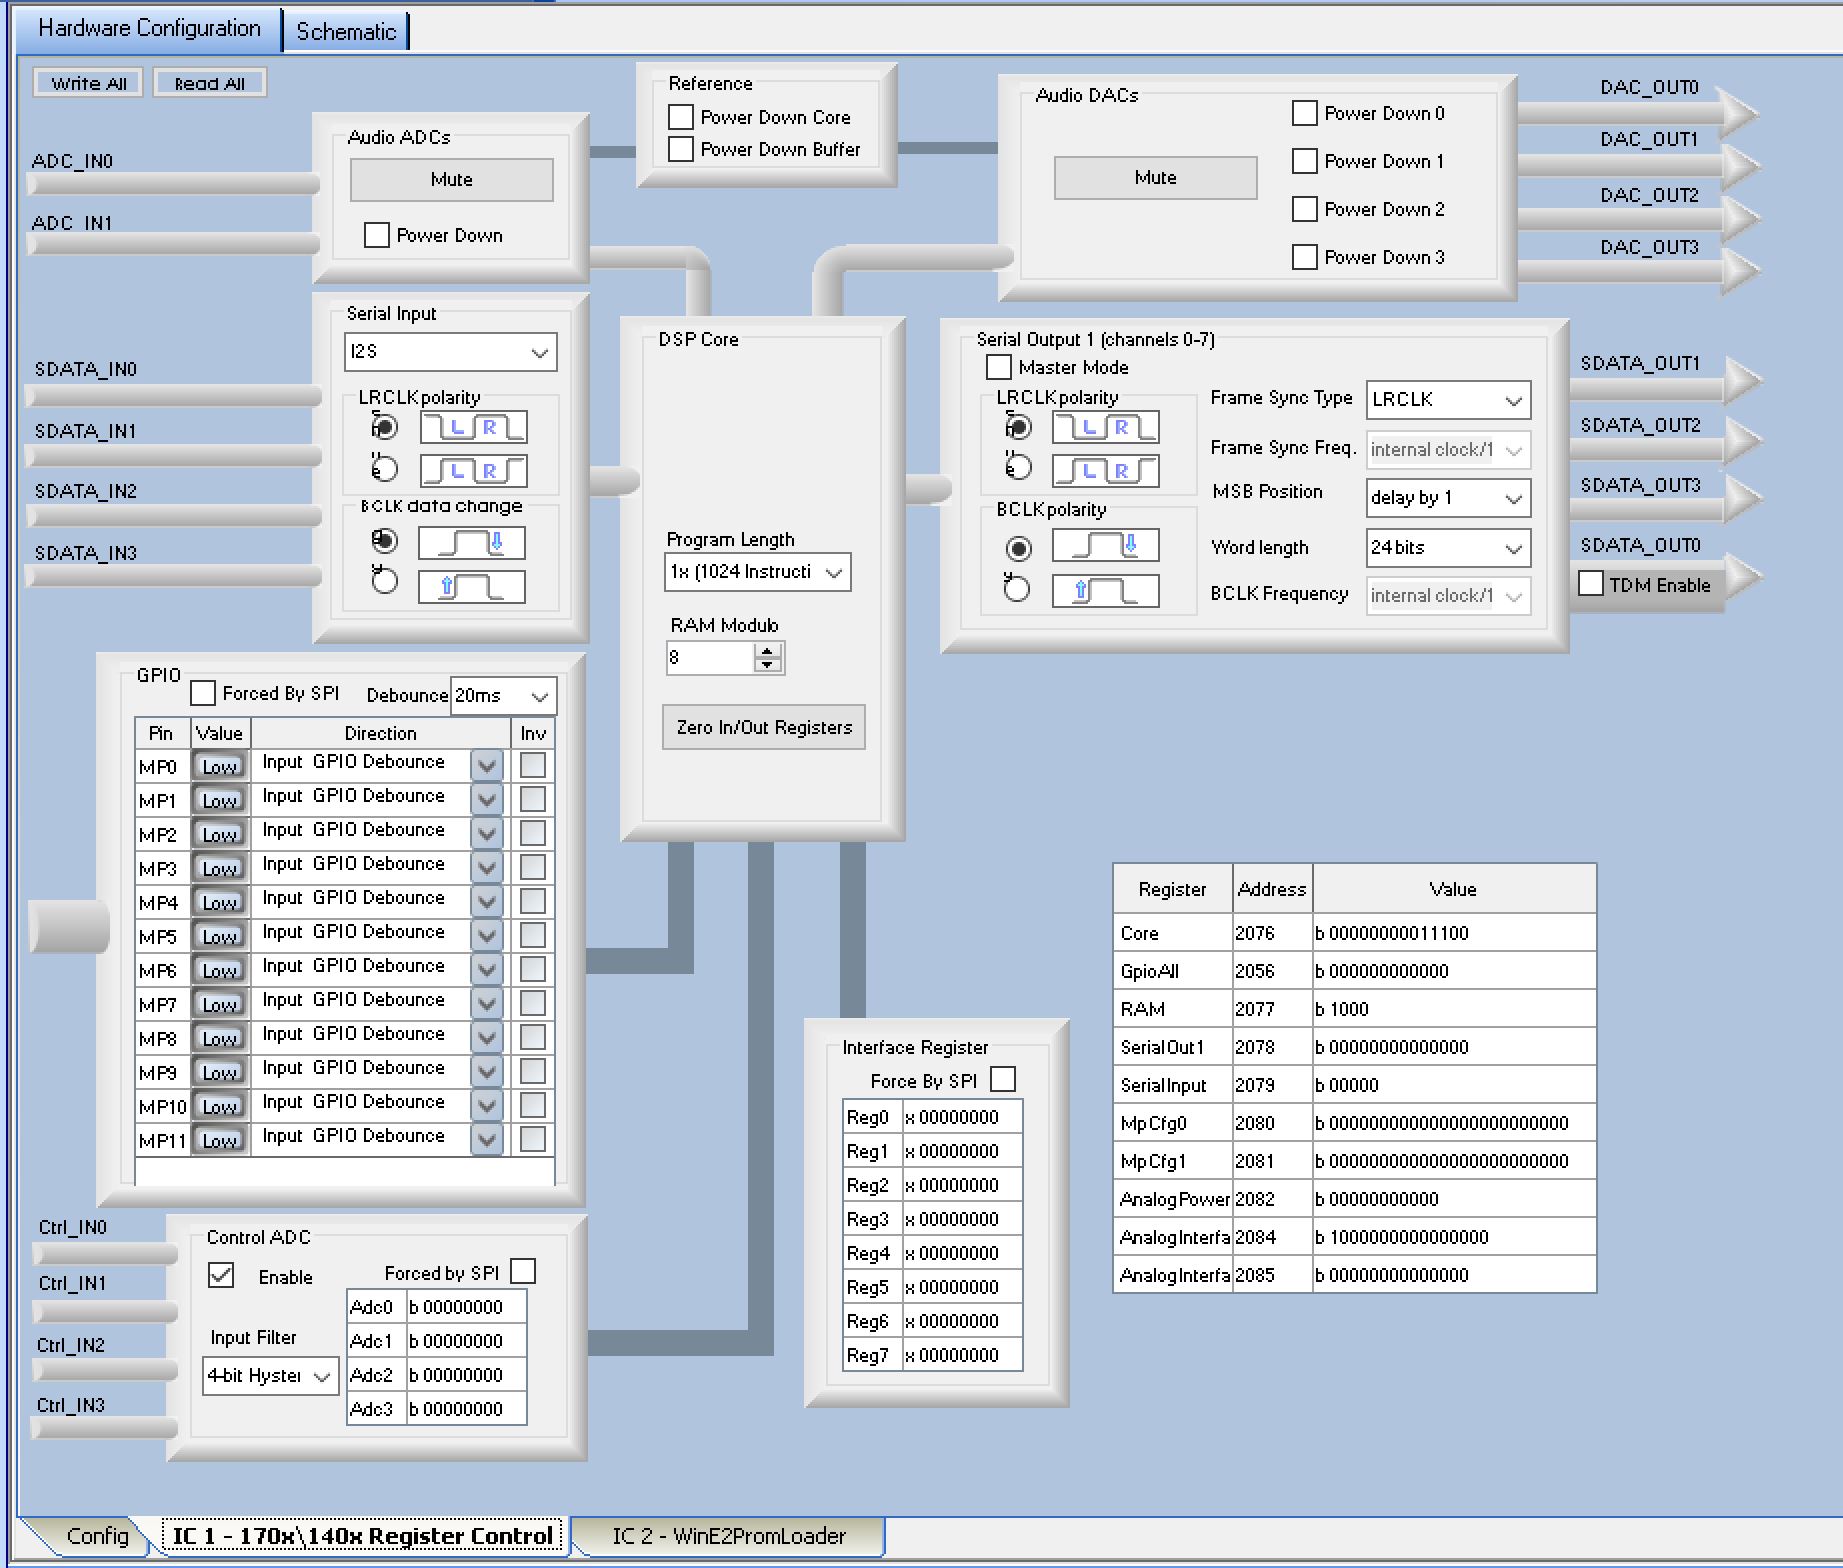Click the Write All button
Image resolution: width=1843 pixels, height=1568 pixels.
(x=89, y=83)
